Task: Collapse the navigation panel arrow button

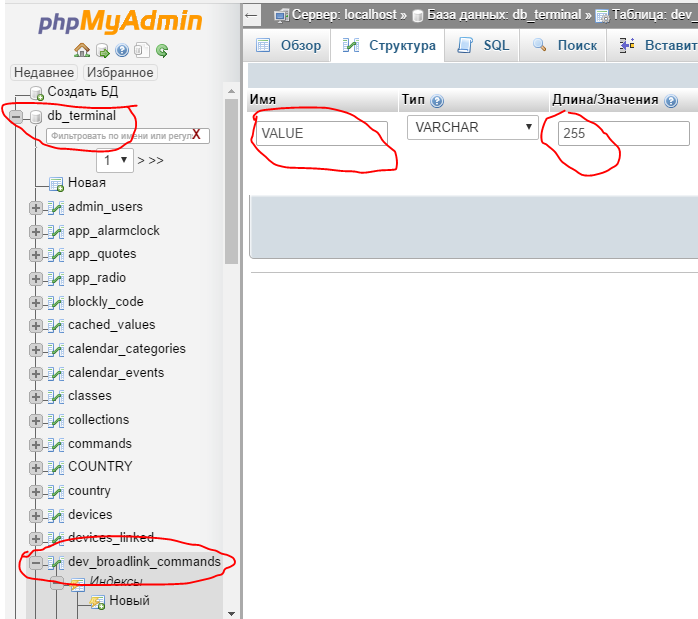Action: coord(252,16)
